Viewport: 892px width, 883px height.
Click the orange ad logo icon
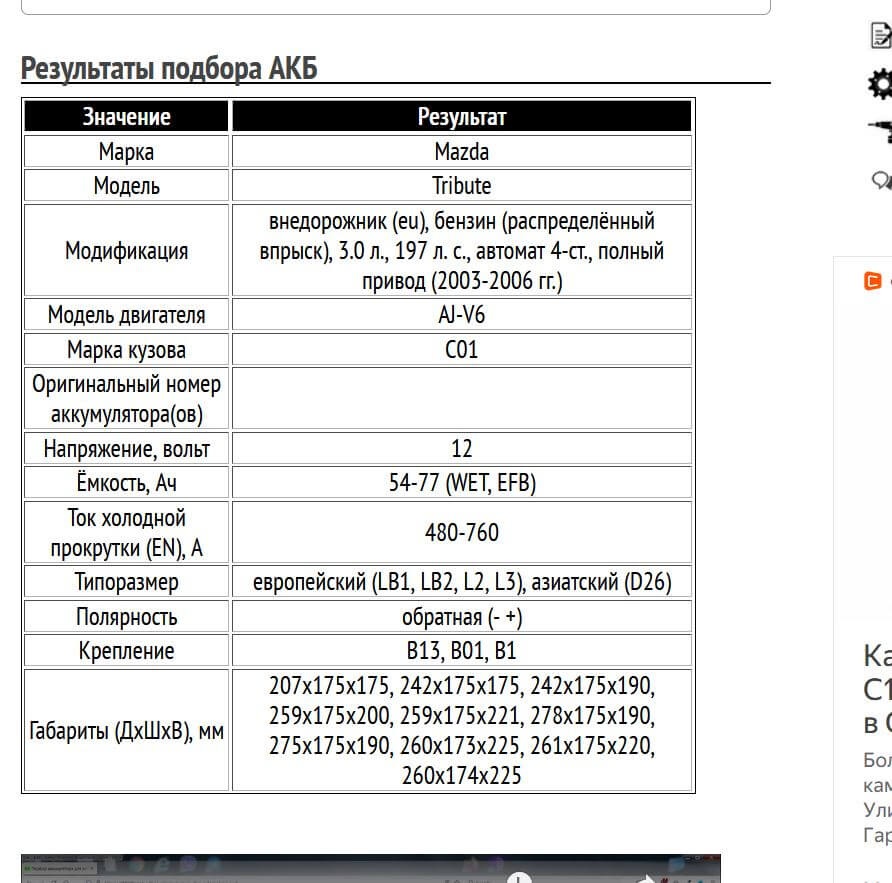(x=872, y=281)
